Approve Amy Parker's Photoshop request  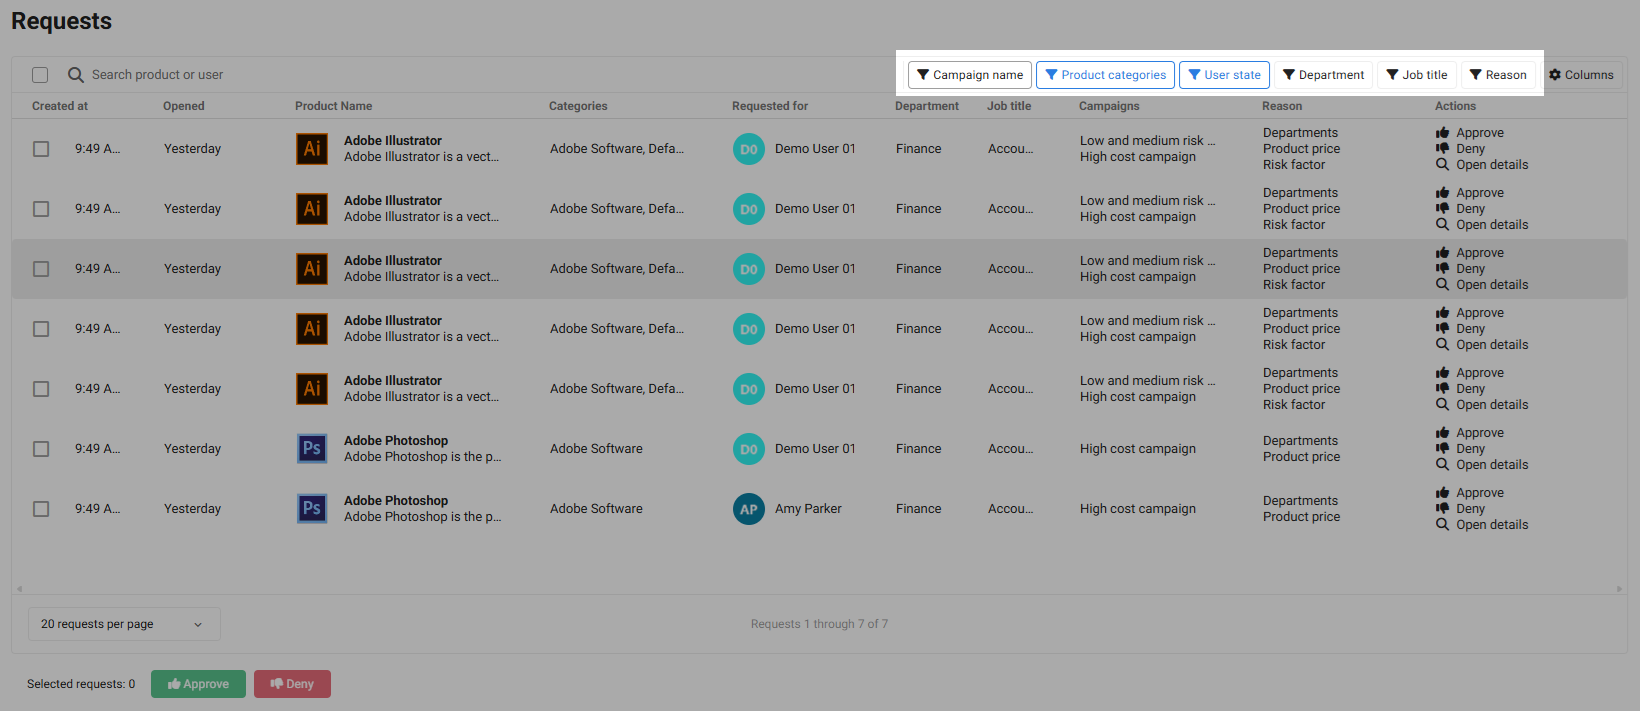[x=1470, y=493]
